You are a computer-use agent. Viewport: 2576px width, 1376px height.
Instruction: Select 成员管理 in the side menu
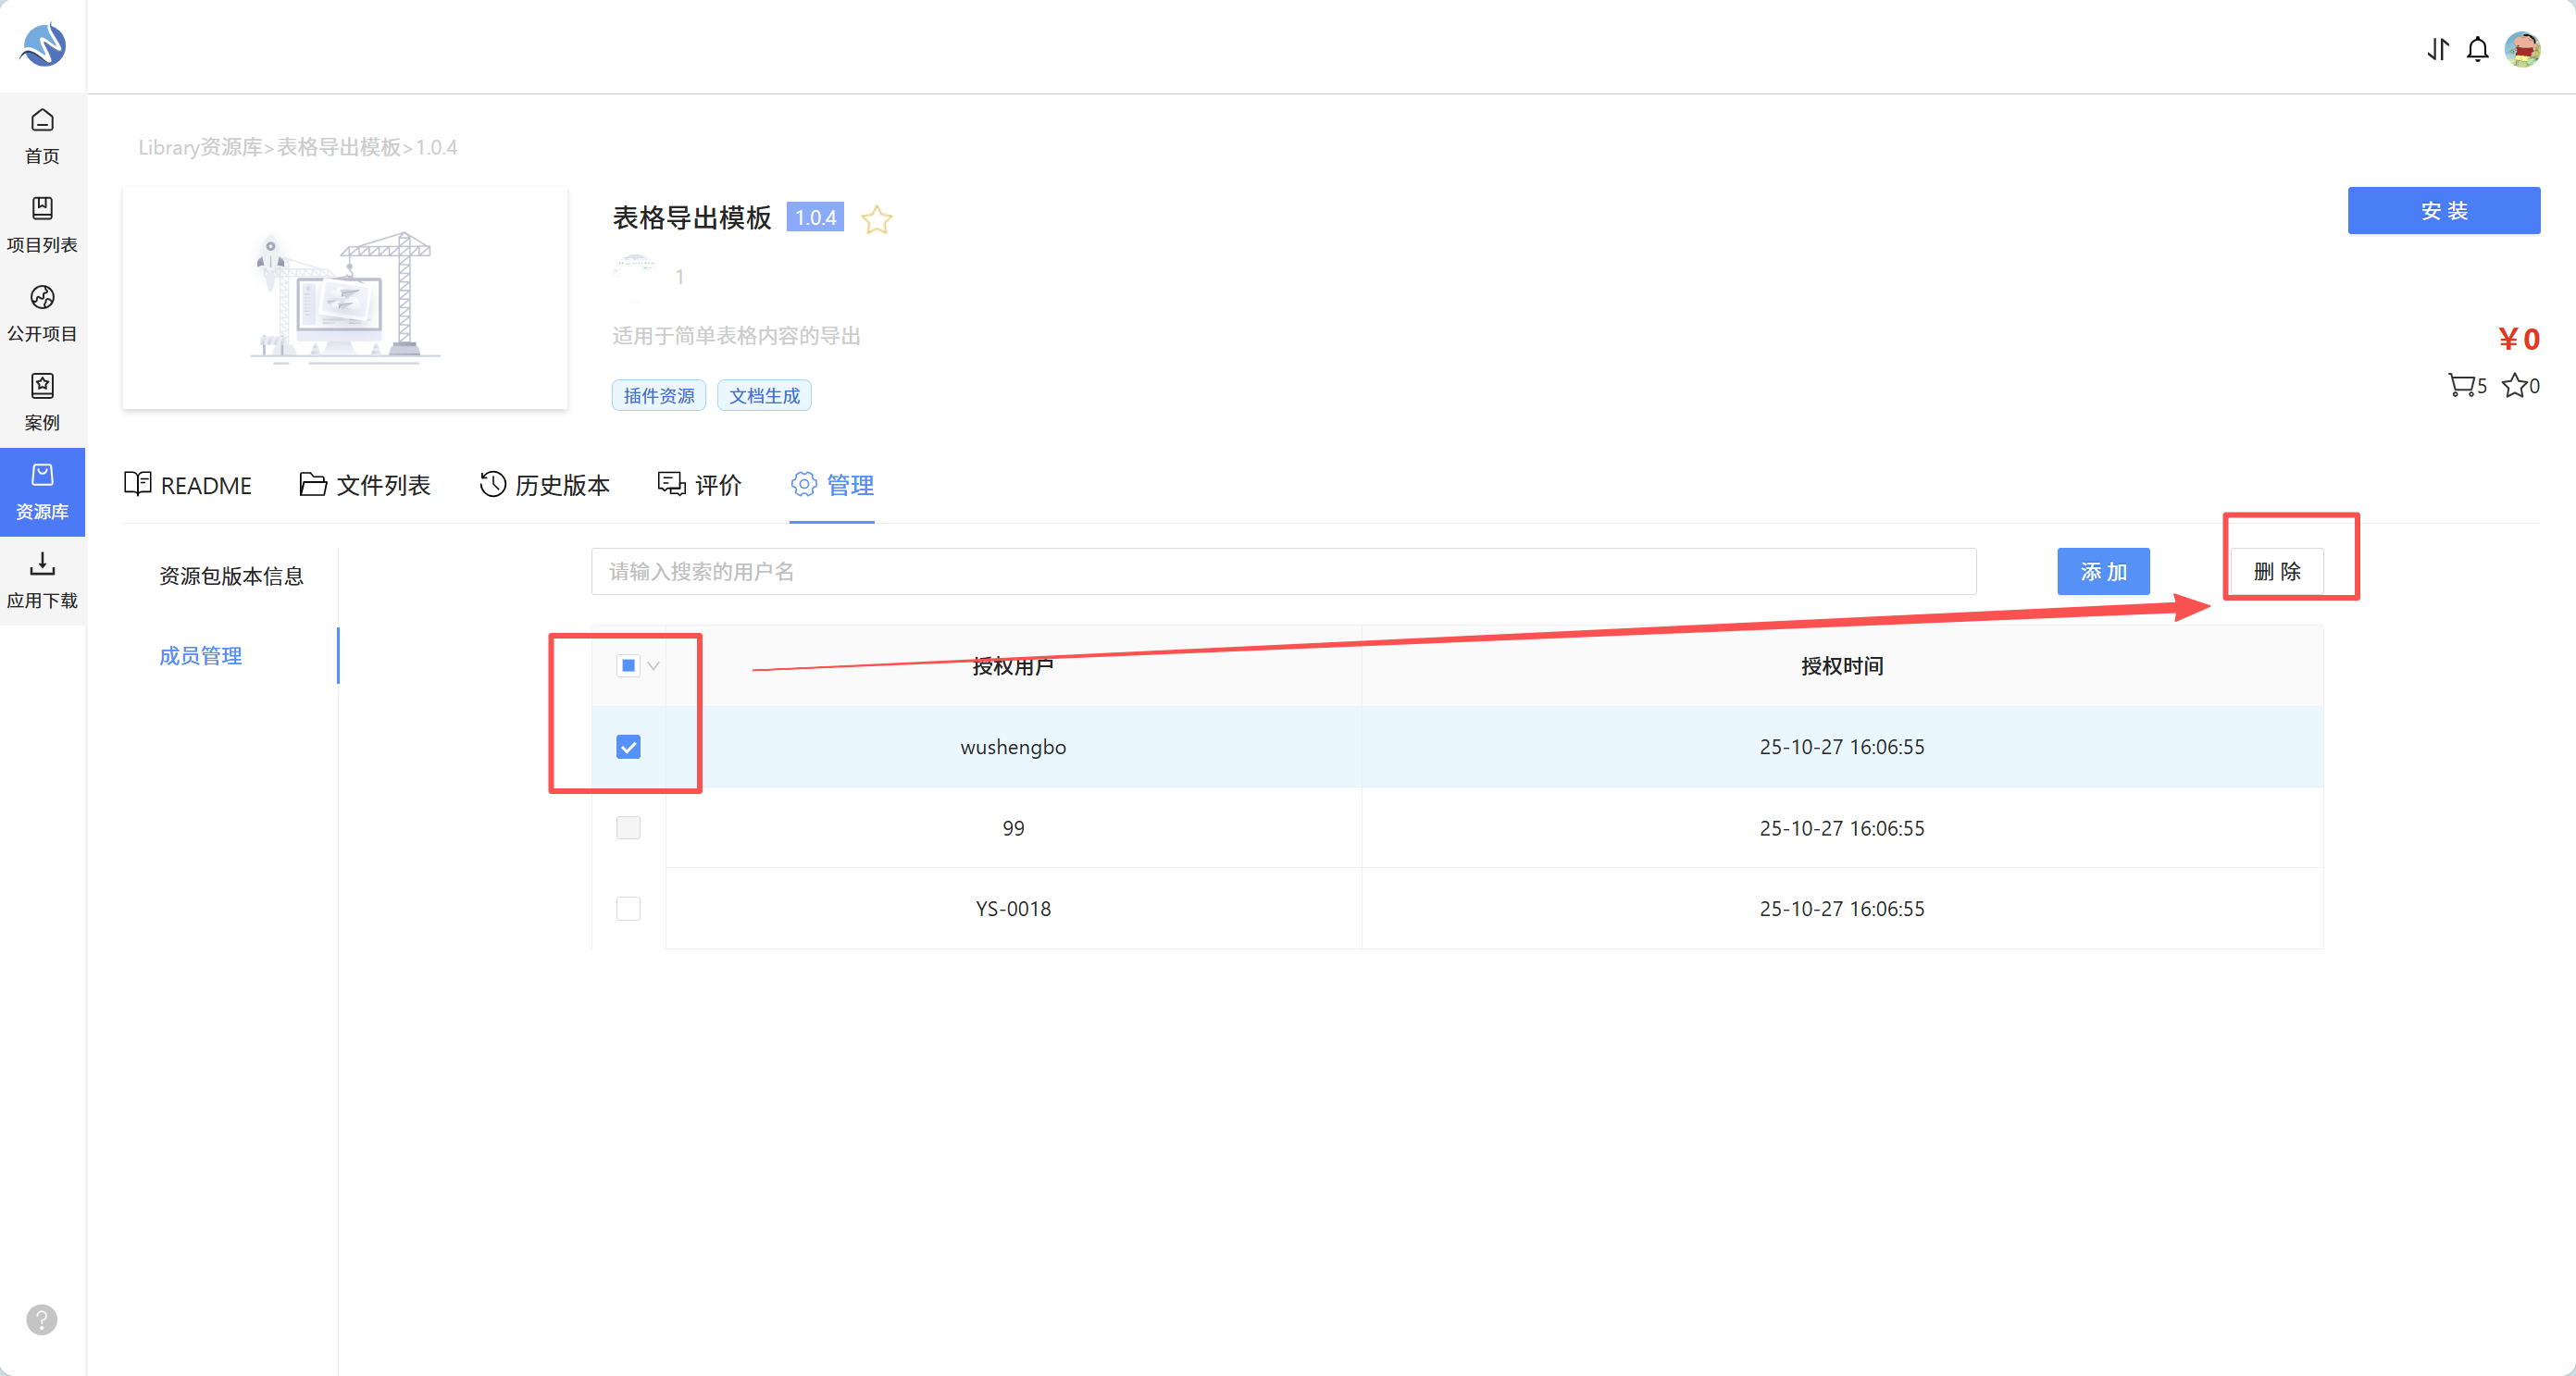click(201, 657)
